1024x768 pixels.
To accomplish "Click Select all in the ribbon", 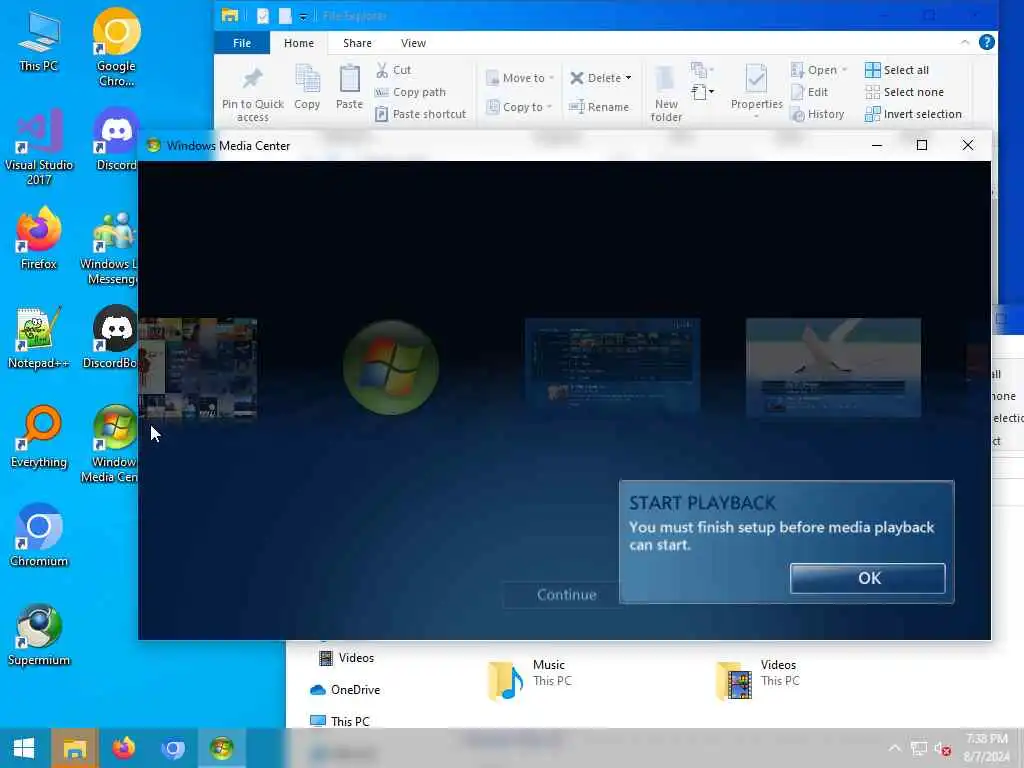I will (897, 70).
